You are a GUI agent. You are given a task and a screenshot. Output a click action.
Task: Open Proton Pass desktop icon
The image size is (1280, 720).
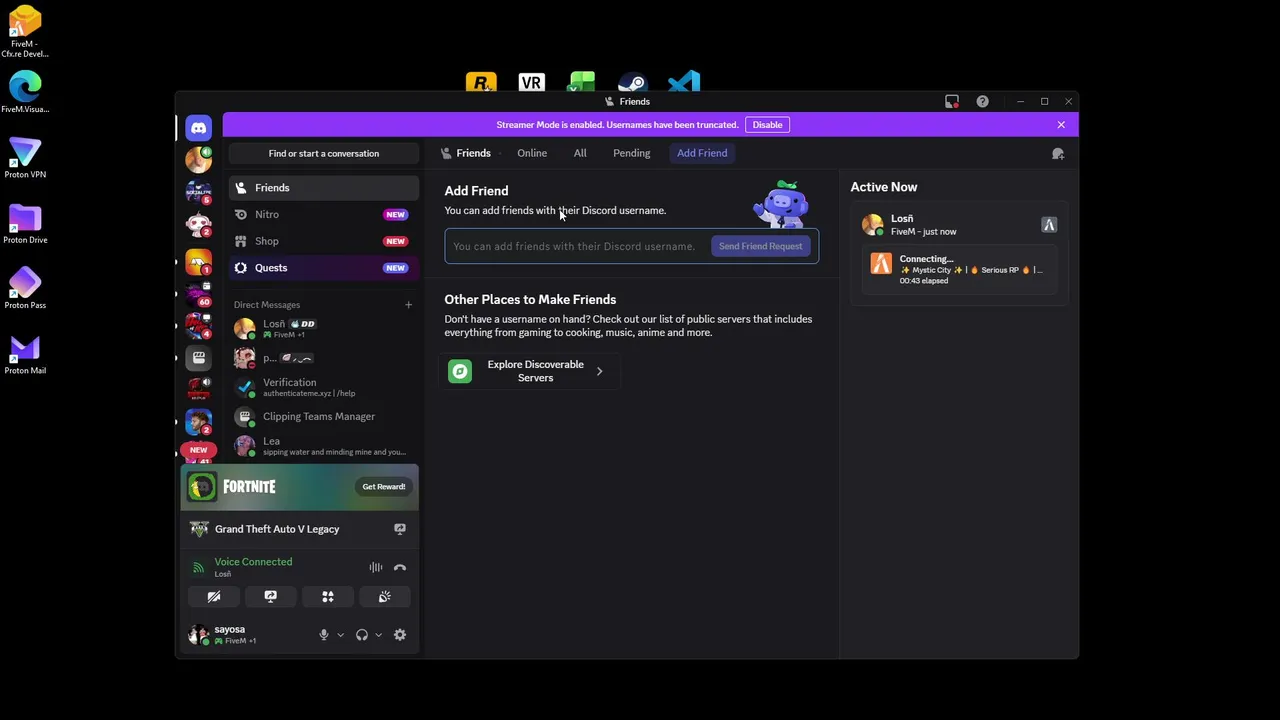[x=25, y=289]
